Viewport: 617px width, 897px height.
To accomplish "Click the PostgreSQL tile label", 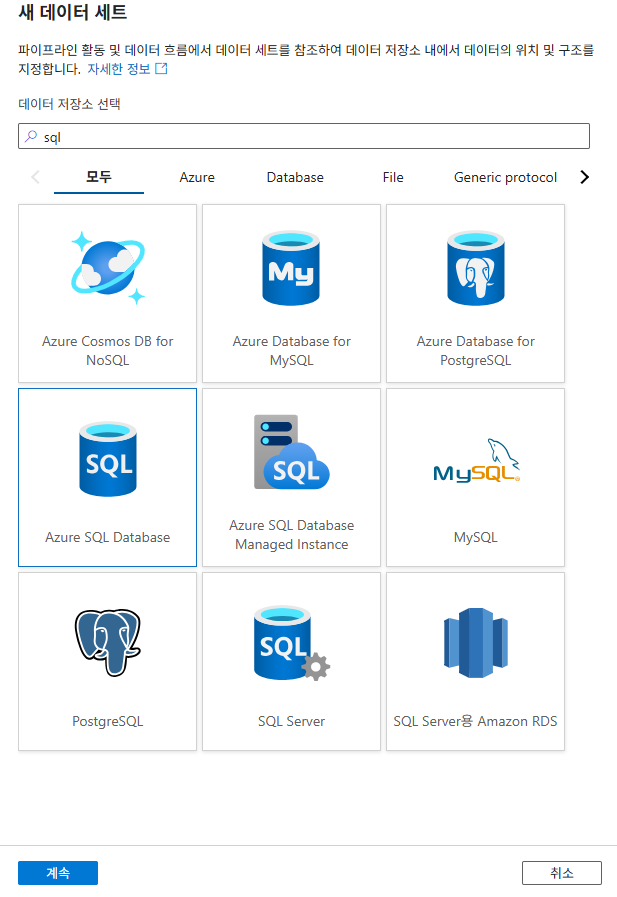I will pos(108,721).
